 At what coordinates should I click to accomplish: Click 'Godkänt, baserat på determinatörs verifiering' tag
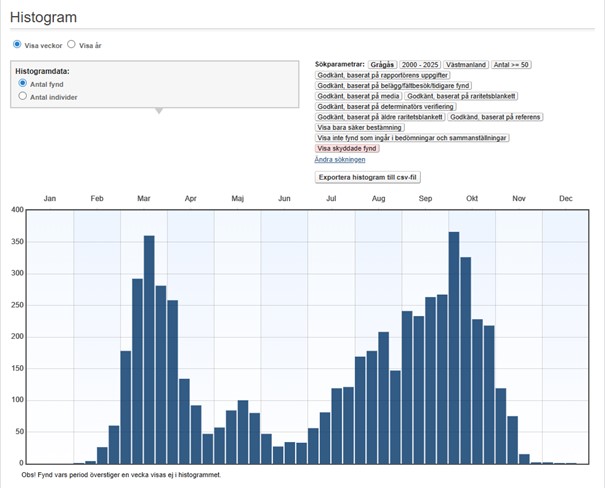click(x=386, y=106)
